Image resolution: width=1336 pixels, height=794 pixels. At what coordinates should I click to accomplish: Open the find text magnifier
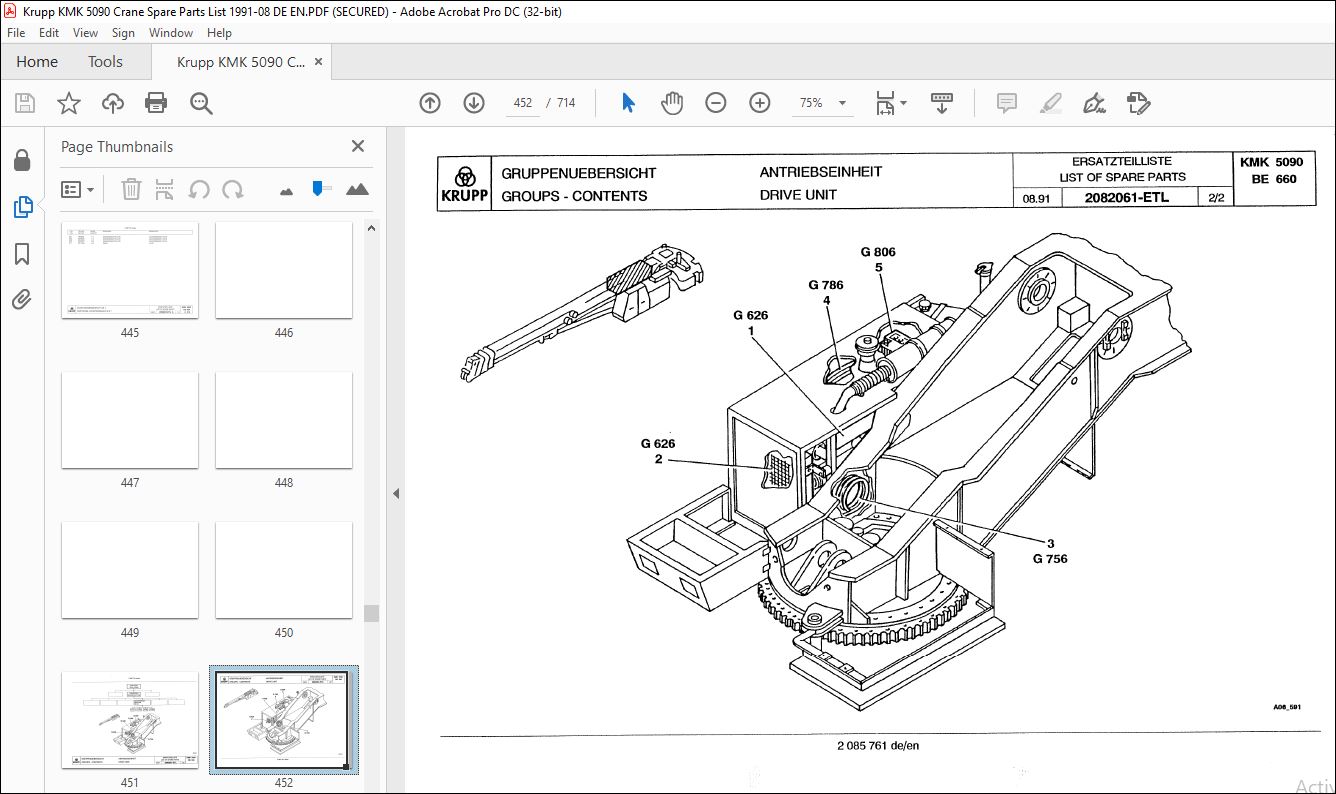[201, 102]
